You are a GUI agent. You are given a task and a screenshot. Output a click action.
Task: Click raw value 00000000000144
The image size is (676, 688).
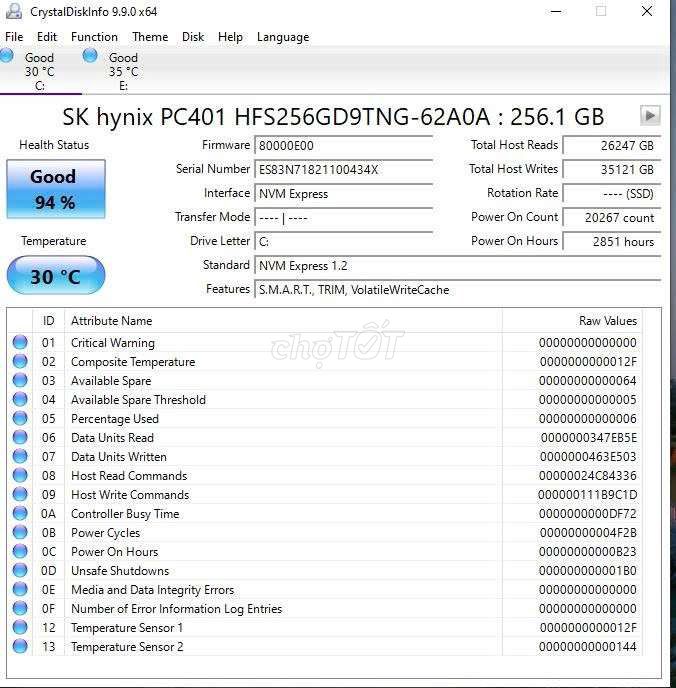tap(587, 647)
